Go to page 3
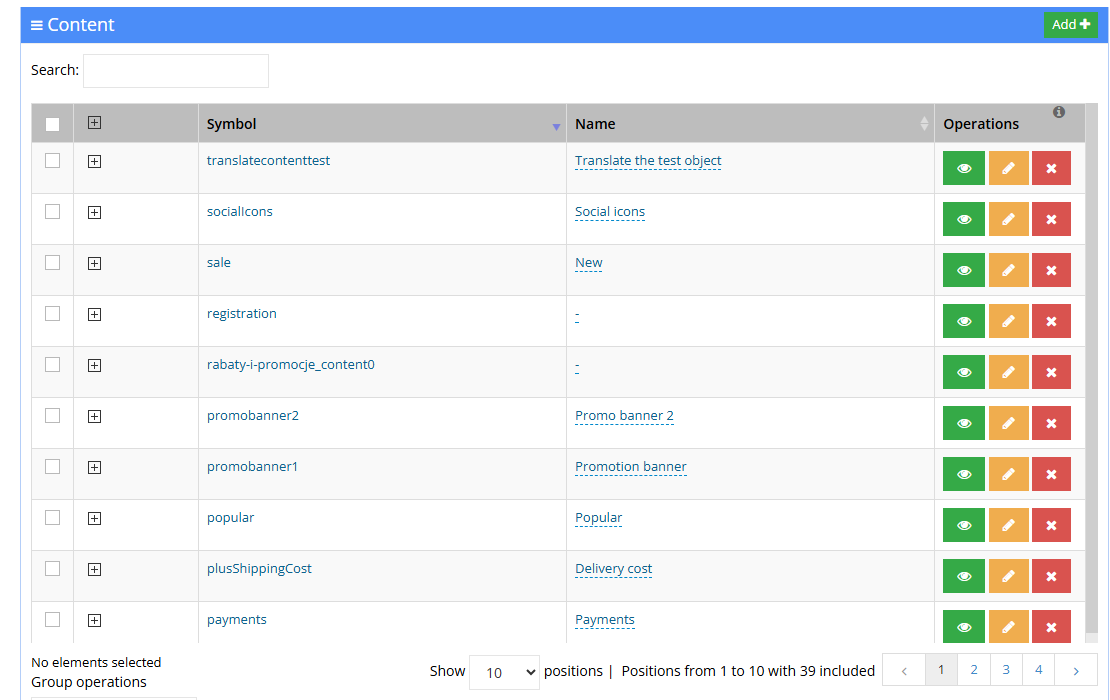 1006,670
